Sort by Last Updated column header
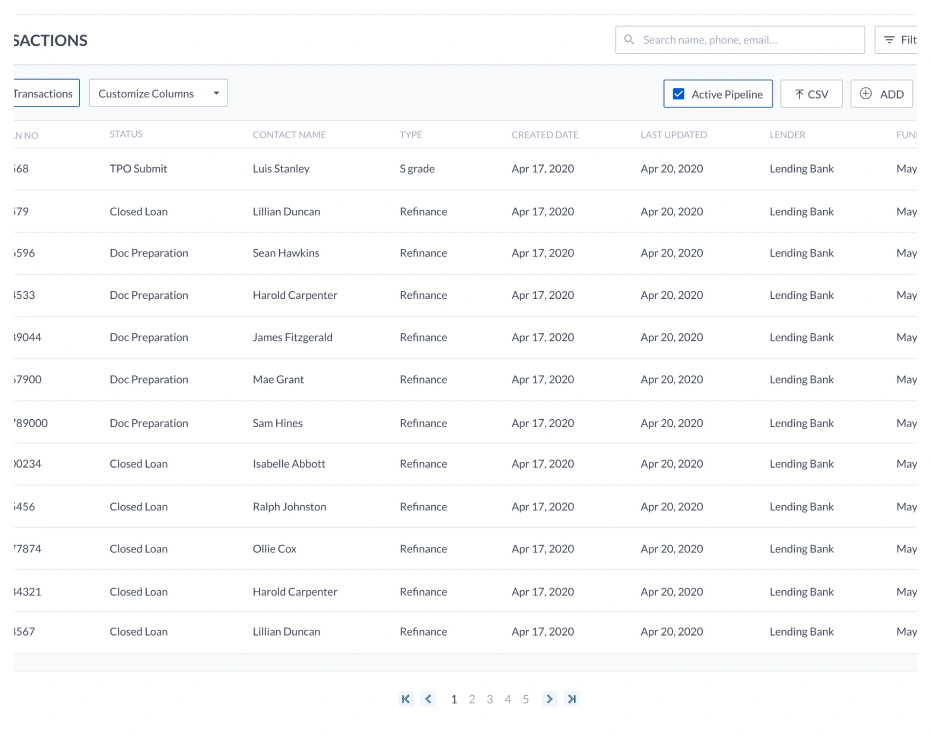Screen dimensions: 931x740 673,135
